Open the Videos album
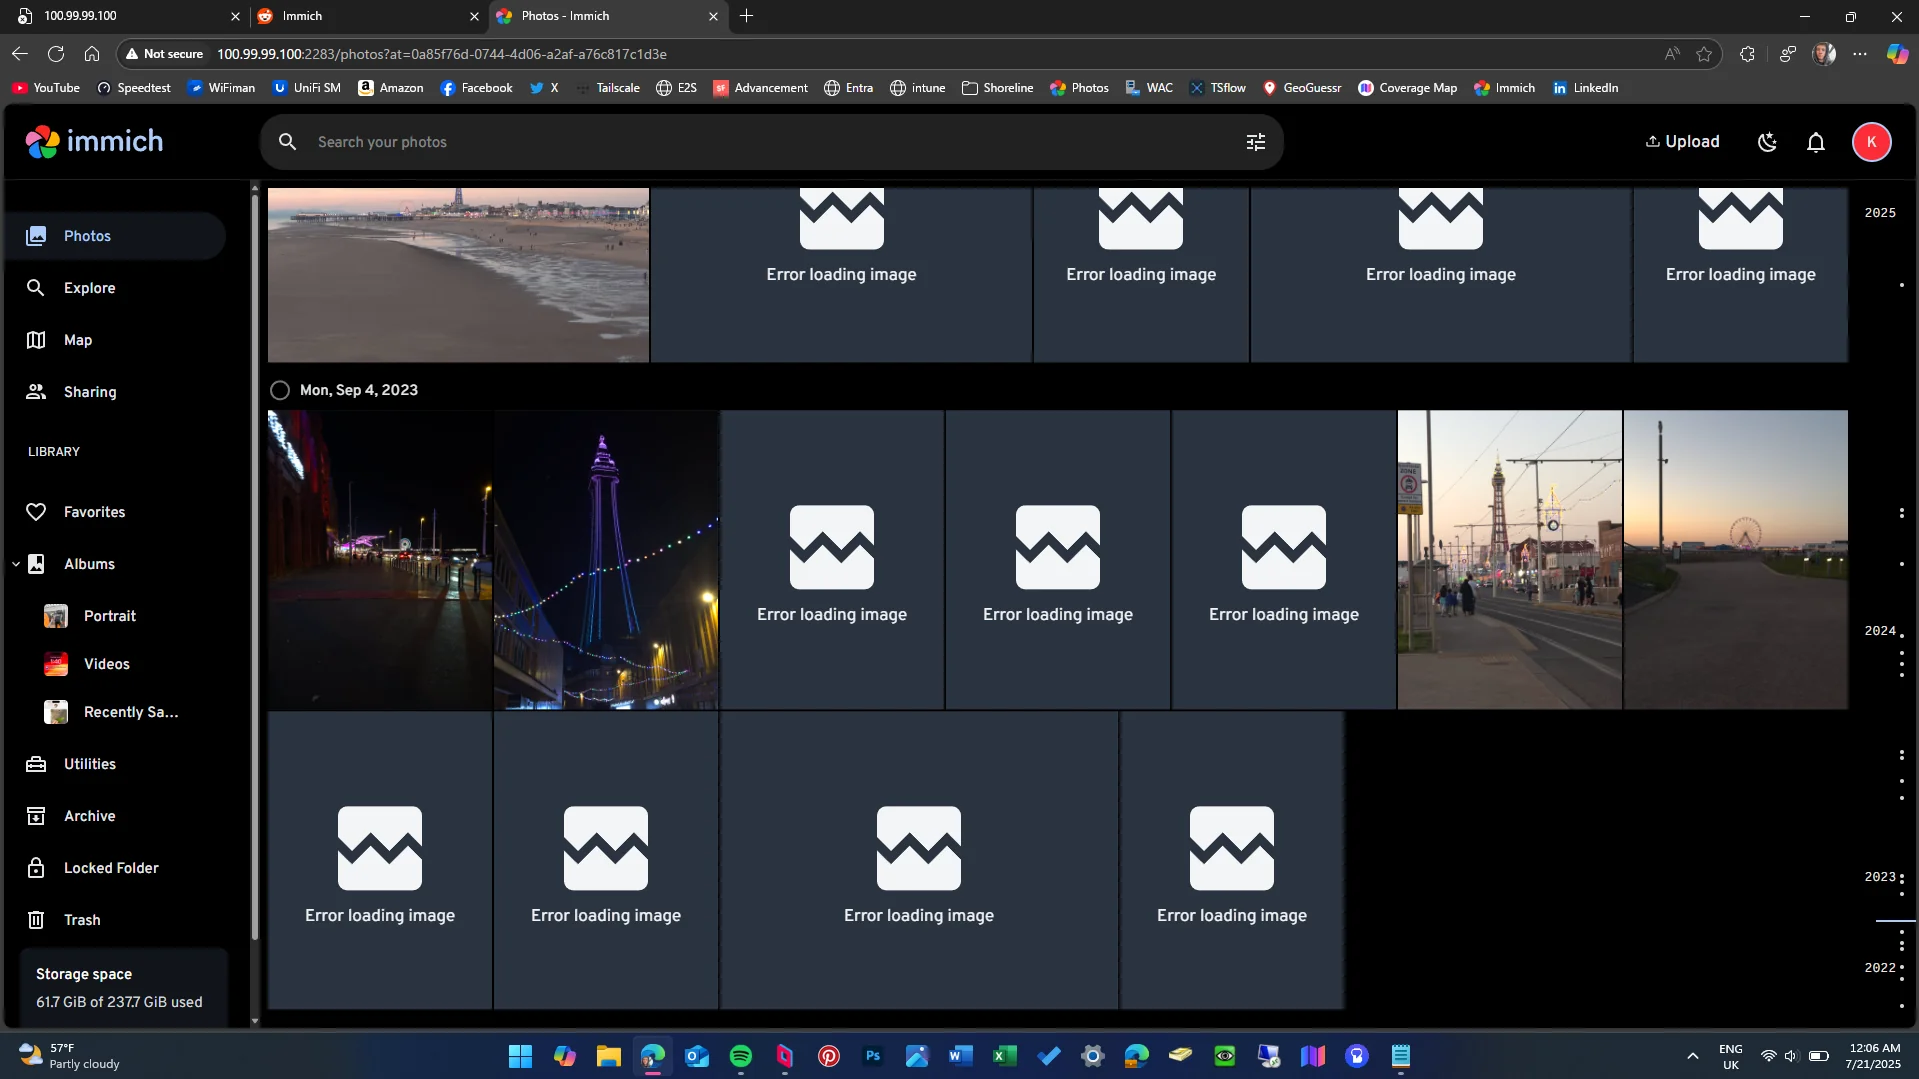Image resolution: width=1919 pixels, height=1079 pixels. pos(106,663)
